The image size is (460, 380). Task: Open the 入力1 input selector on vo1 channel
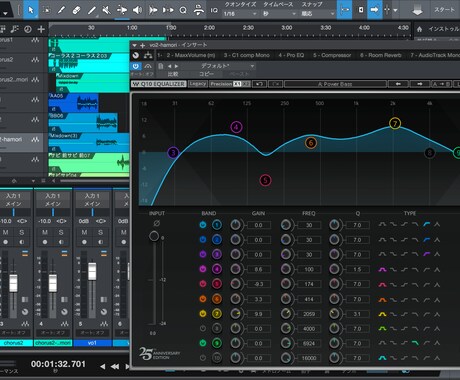(x=92, y=196)
